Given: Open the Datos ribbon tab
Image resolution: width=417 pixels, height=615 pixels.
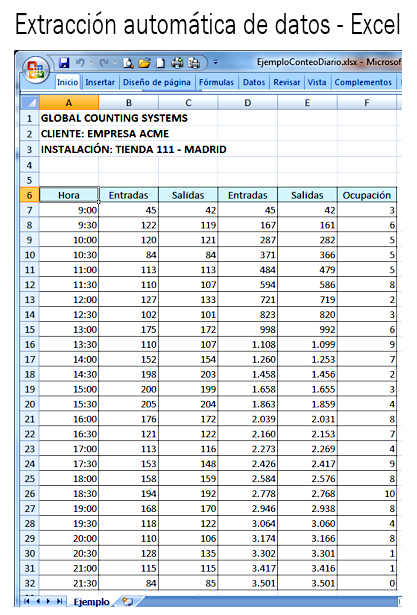Looking at the screenshot, I should [x=254, y=82].
